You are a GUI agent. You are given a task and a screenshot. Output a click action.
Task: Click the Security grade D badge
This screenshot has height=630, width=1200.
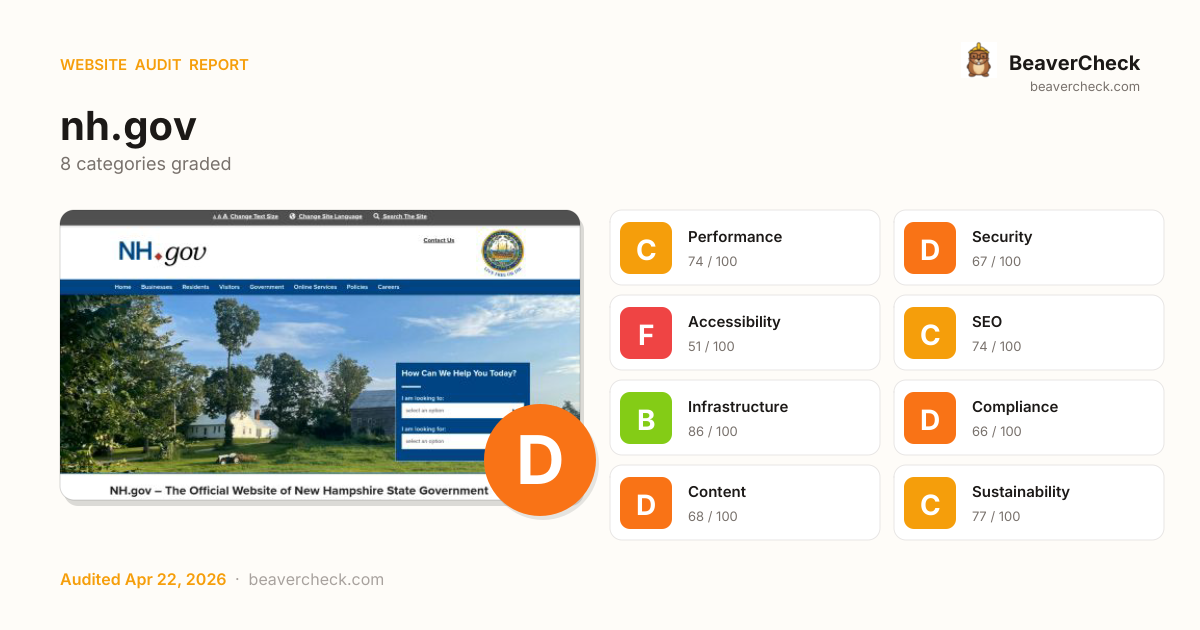point(930,248)
